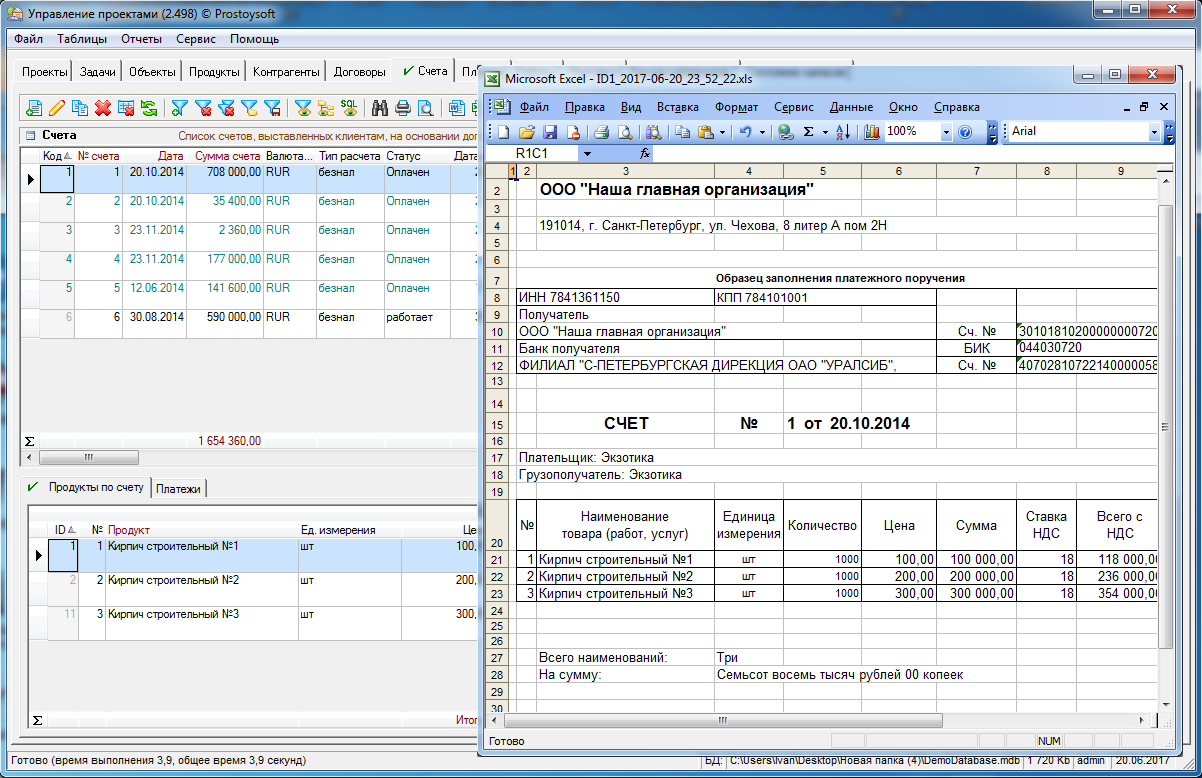Image resolution: width=1202 pixels, height=778 pixels.
Task: Click Excel Print icon
Action: (x=600, y=131)
